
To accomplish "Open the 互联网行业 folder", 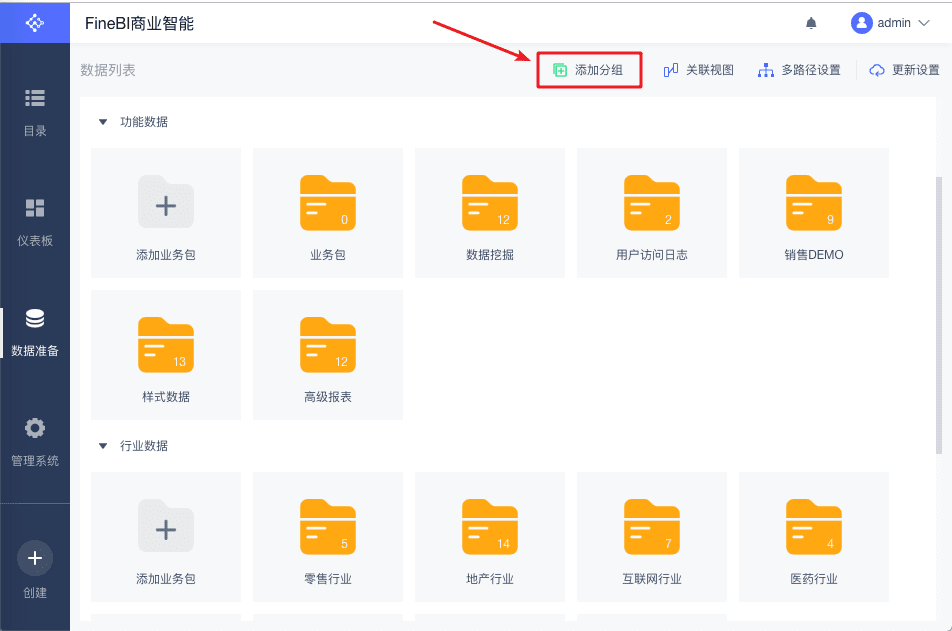I will point(652,537).
